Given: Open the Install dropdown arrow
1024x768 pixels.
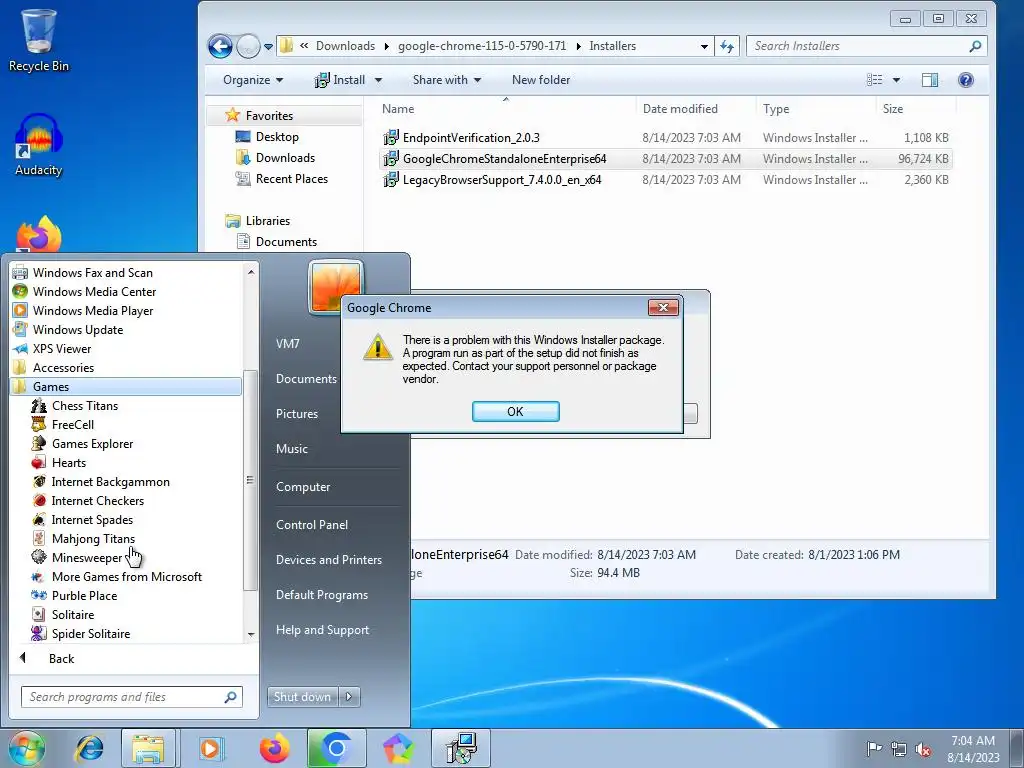Looking at the screenshot, I should point(378,80).
